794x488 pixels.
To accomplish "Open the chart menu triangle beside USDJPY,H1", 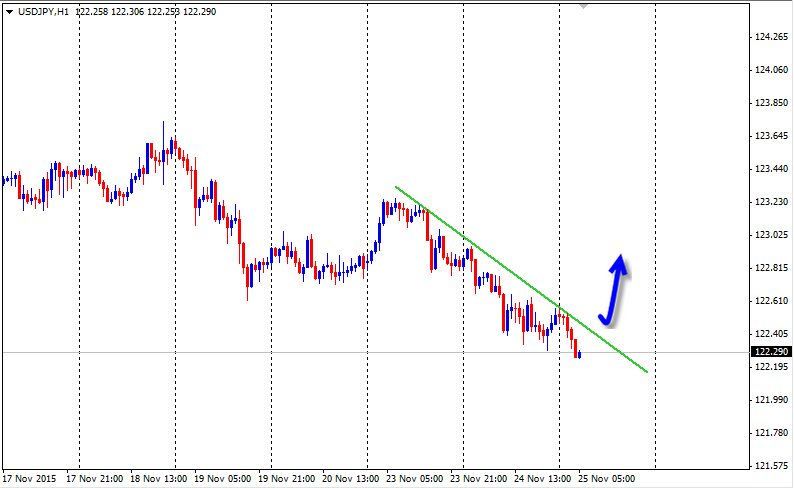I will click(10, 12).
